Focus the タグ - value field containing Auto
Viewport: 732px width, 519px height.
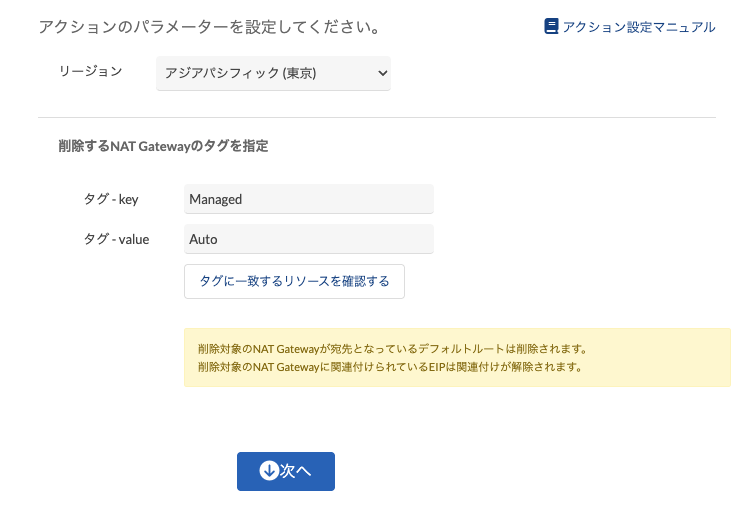click(x=309, y=239)
